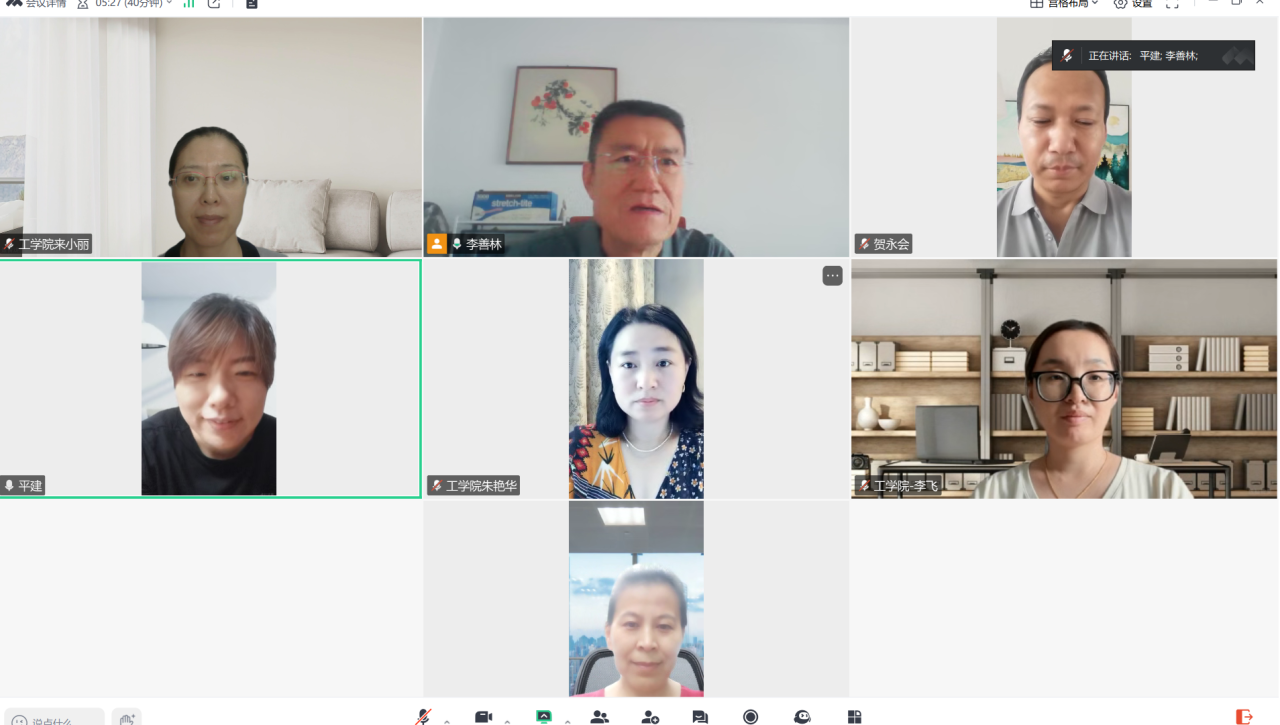Open the participants list icon
The image size is (1280, 725).
600,717
